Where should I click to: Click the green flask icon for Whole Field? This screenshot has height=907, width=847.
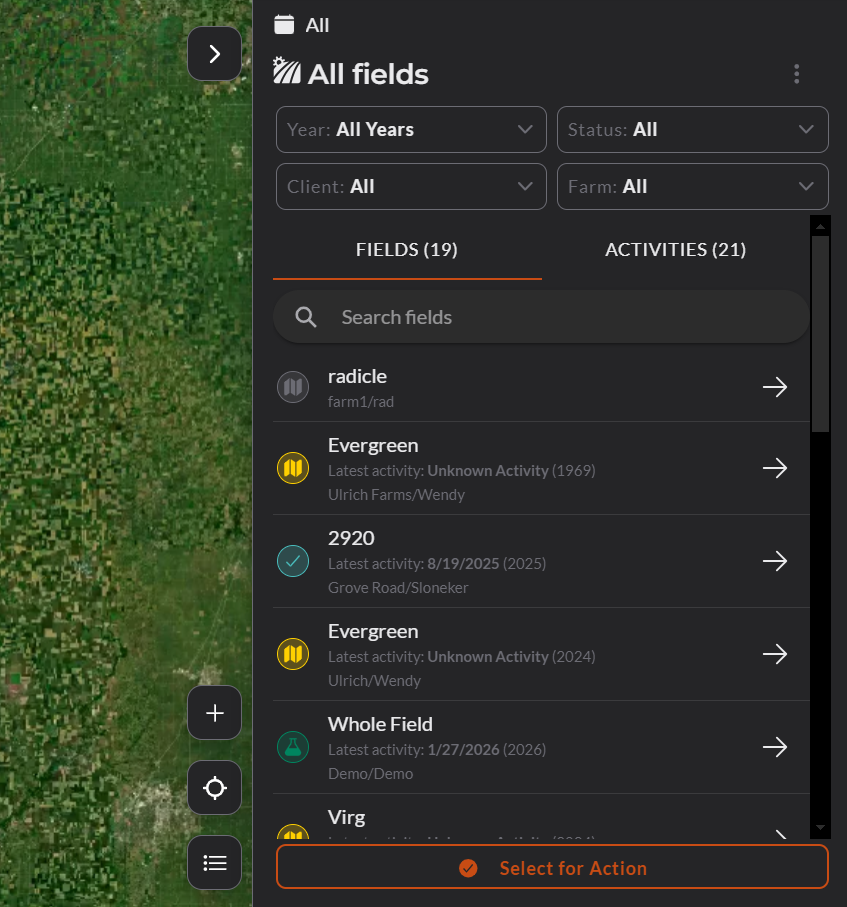[x=293, y=747]
